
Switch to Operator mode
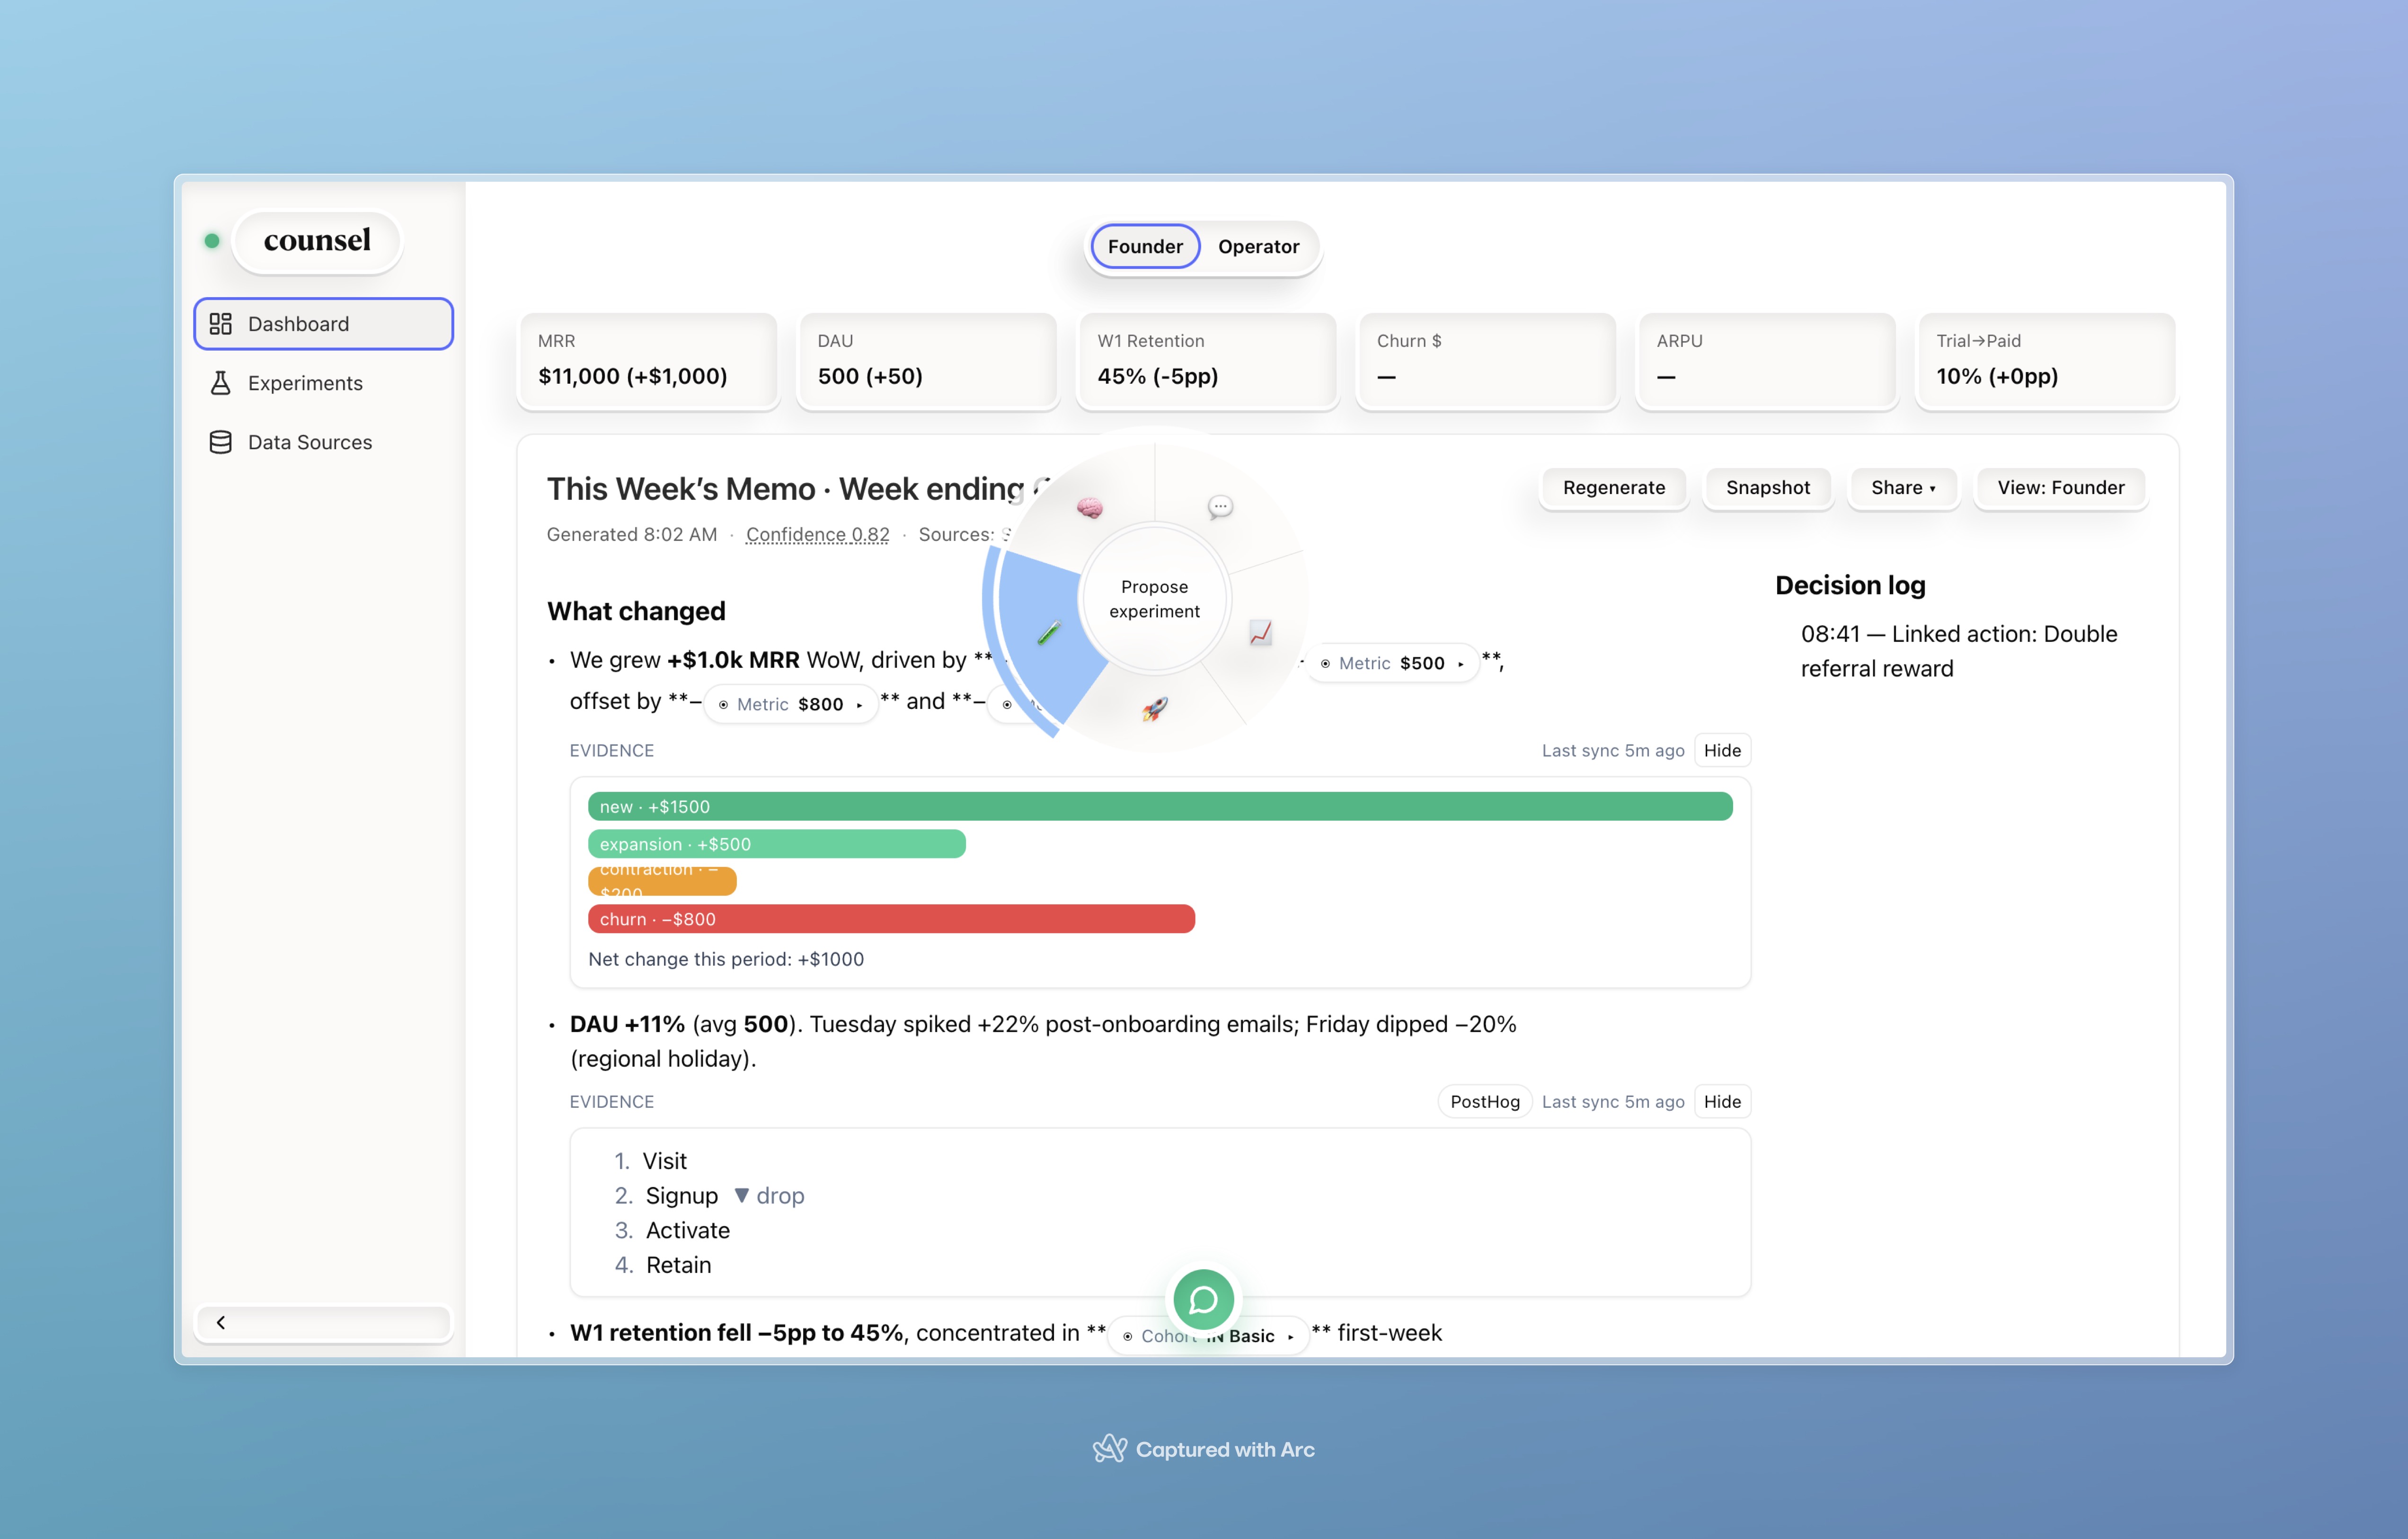click(x=1258, y=246)
